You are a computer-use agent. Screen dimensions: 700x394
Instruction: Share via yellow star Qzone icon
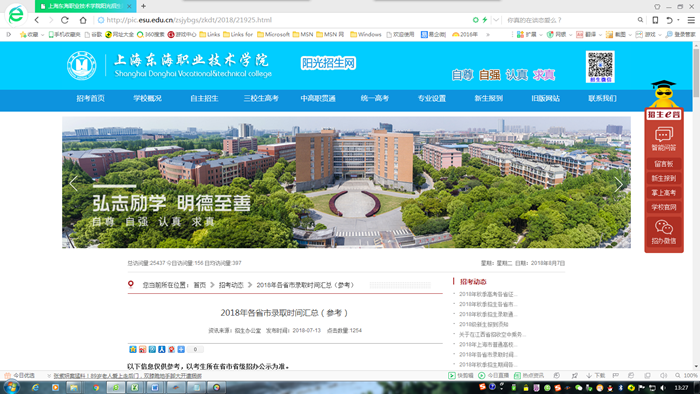[x=133, y=349]
